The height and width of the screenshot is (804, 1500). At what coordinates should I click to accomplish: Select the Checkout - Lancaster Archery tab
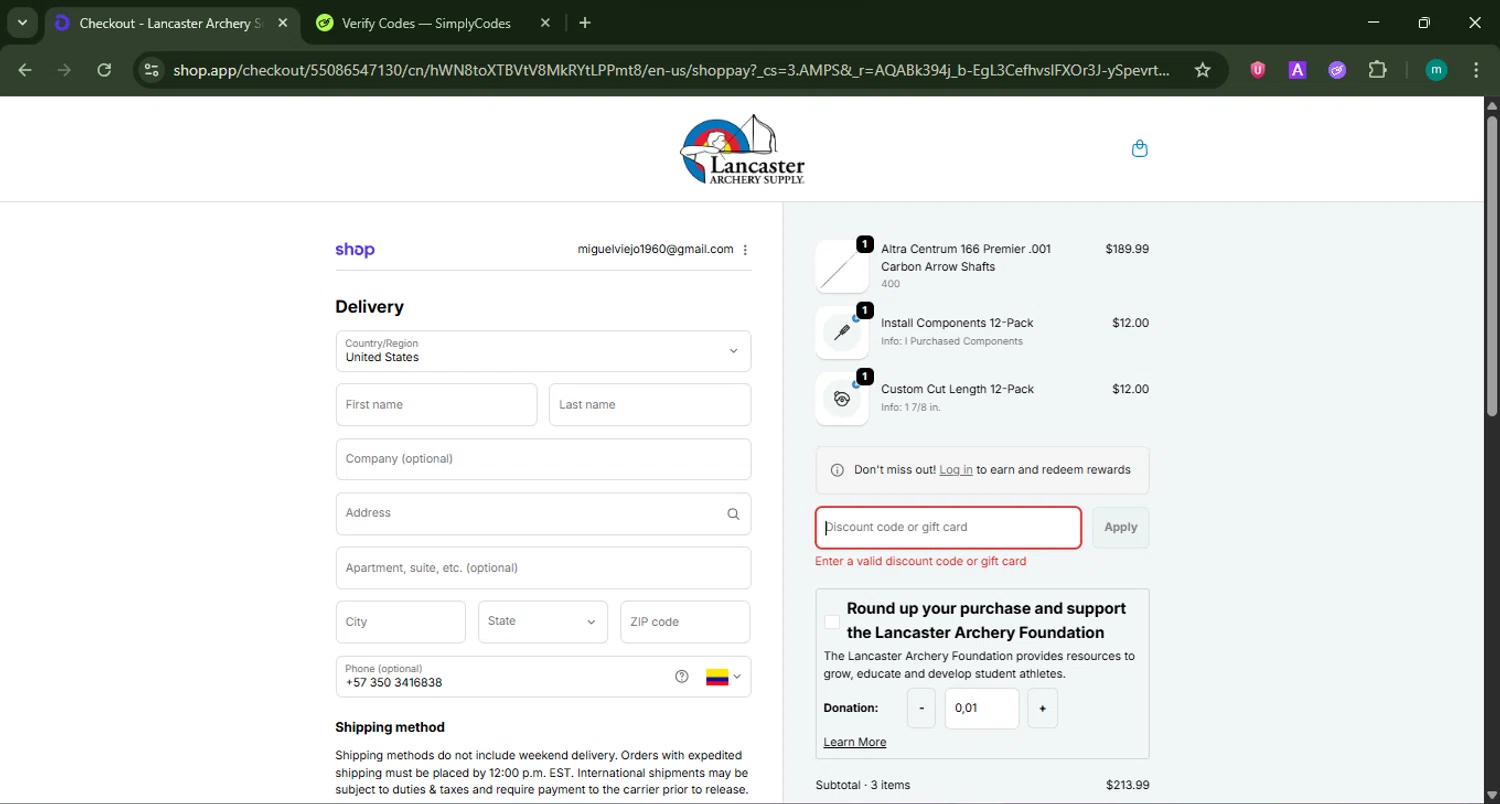[x=172, y=23]
